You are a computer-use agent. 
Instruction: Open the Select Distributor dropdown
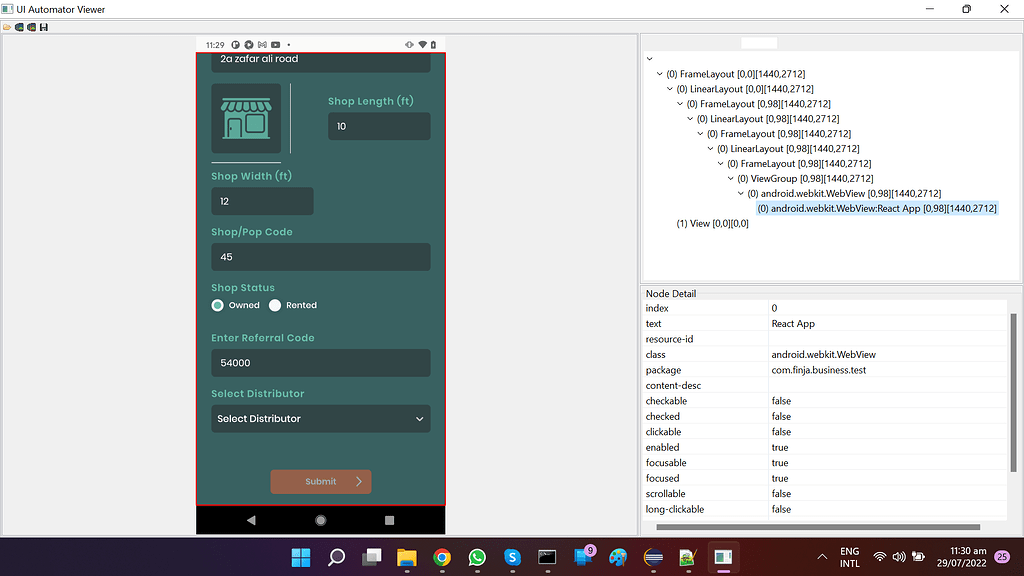320,418
